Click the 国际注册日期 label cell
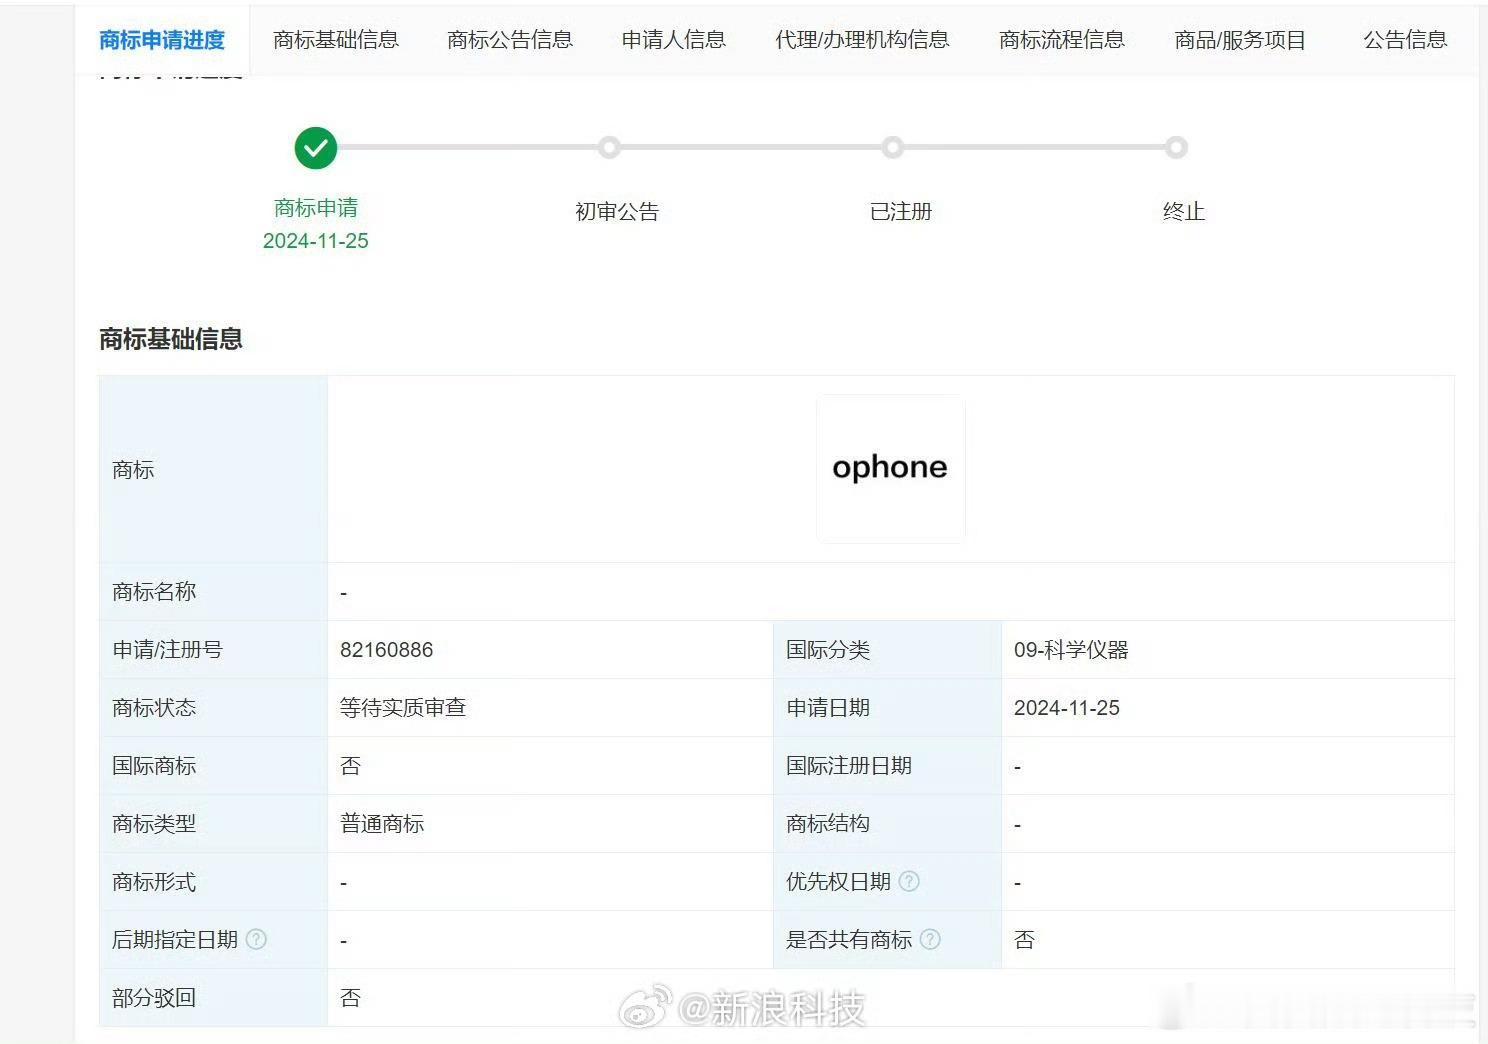The width and height of the screenshot is (1488, 1044). click(887, 766)
